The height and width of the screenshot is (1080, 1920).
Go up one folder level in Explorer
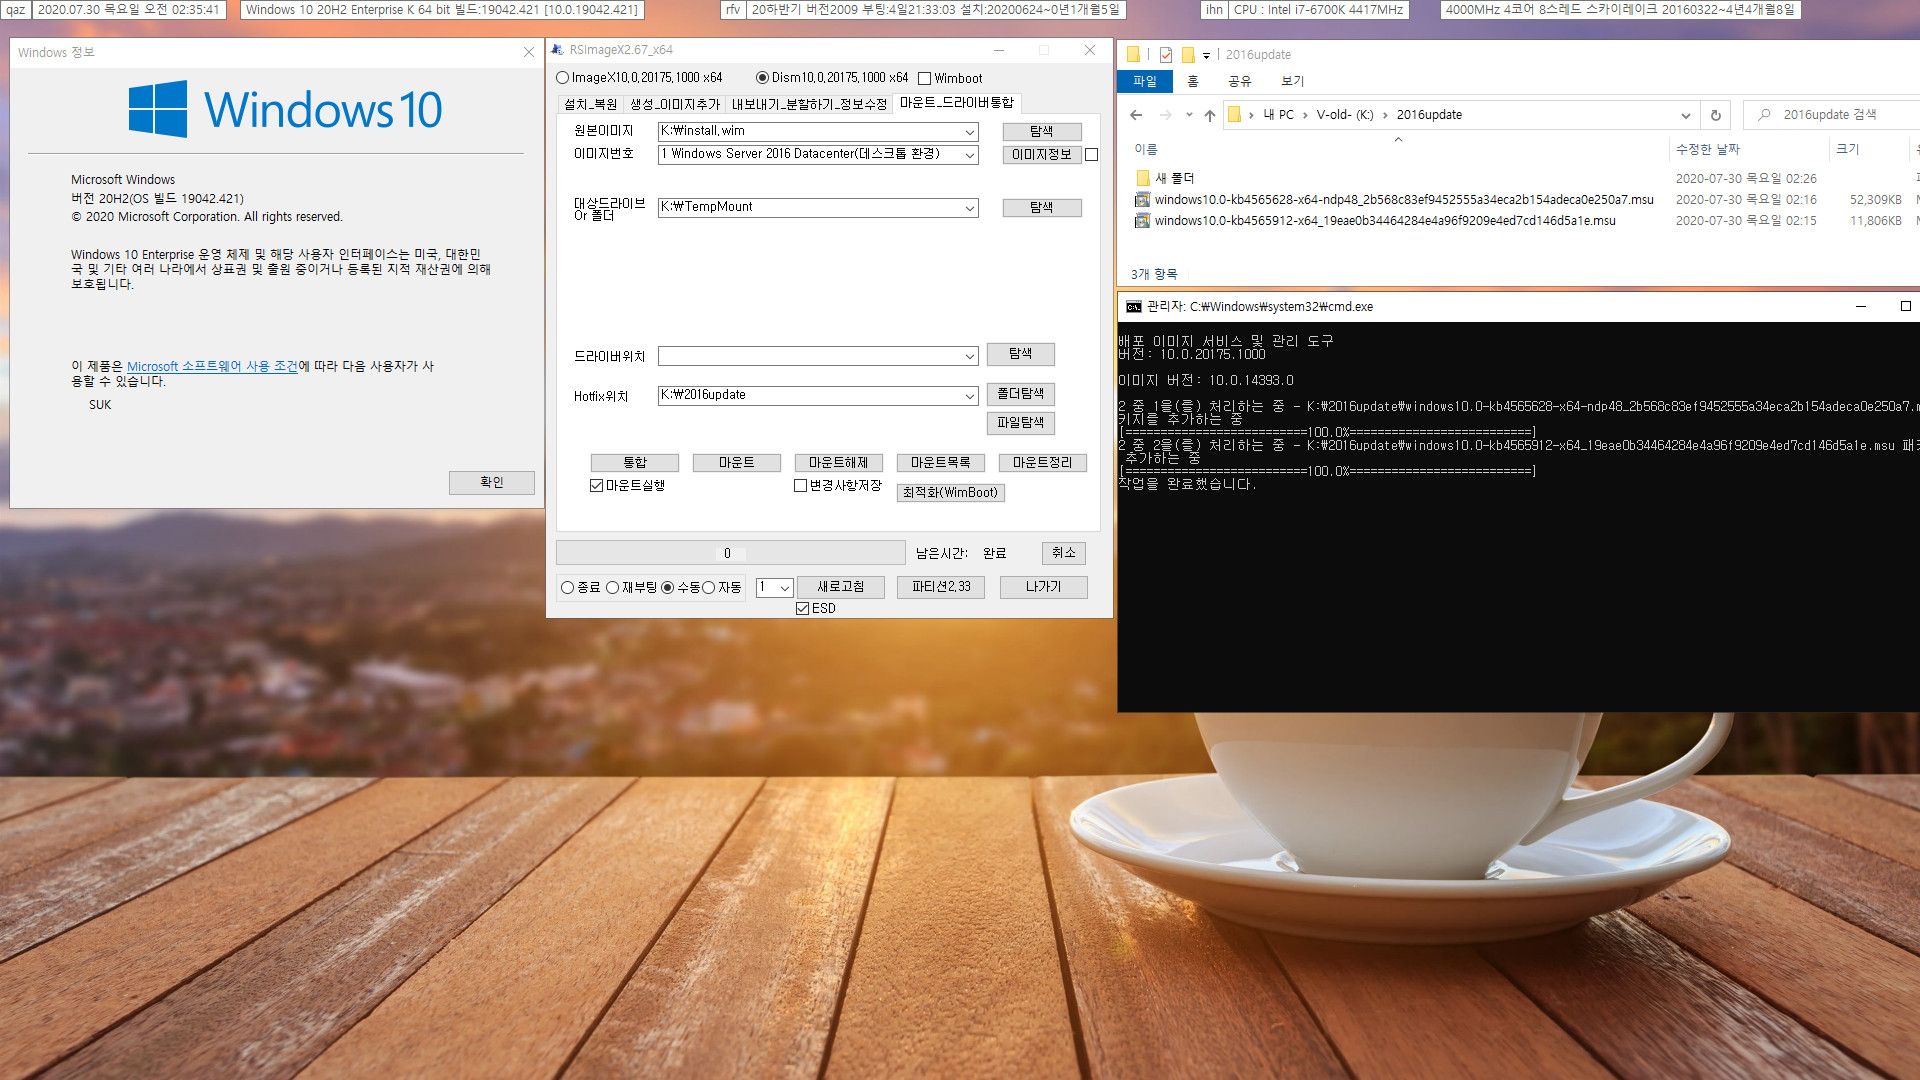pos(1210,115)
